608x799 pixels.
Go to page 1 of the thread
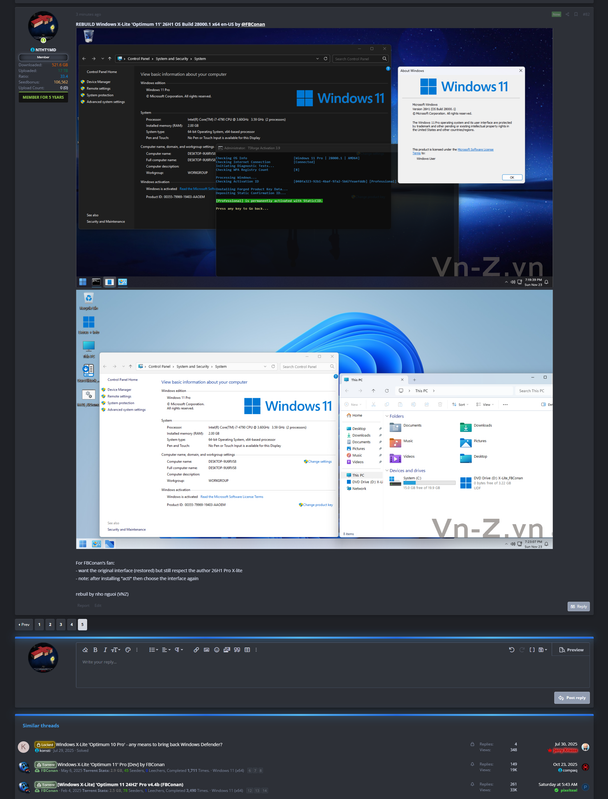(x=39, y=624)
